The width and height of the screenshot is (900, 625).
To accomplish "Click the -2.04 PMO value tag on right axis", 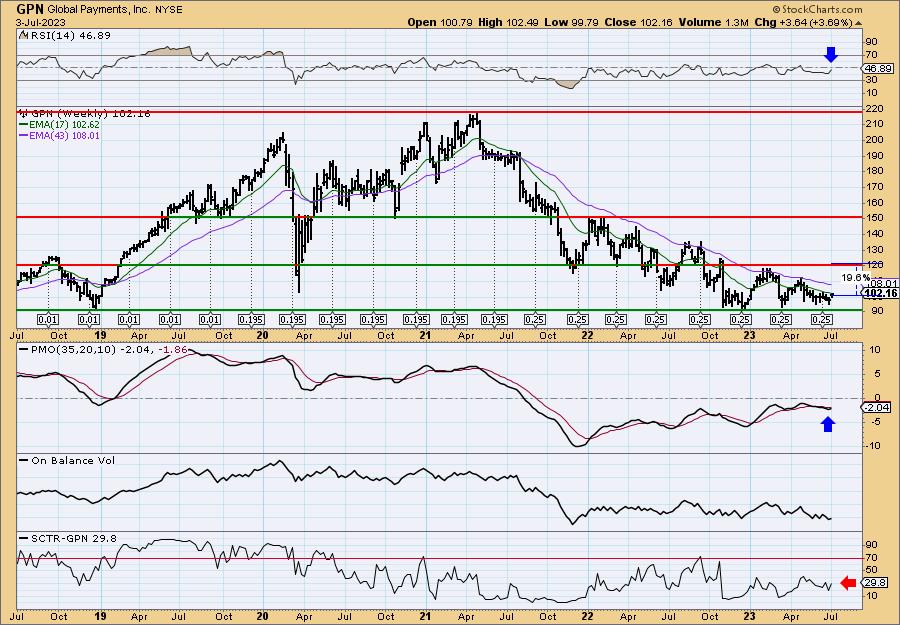I will tap(877, 407).
